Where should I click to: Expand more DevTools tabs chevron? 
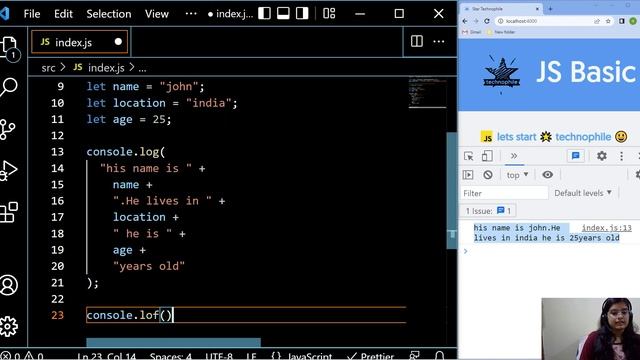pos(514,156)
